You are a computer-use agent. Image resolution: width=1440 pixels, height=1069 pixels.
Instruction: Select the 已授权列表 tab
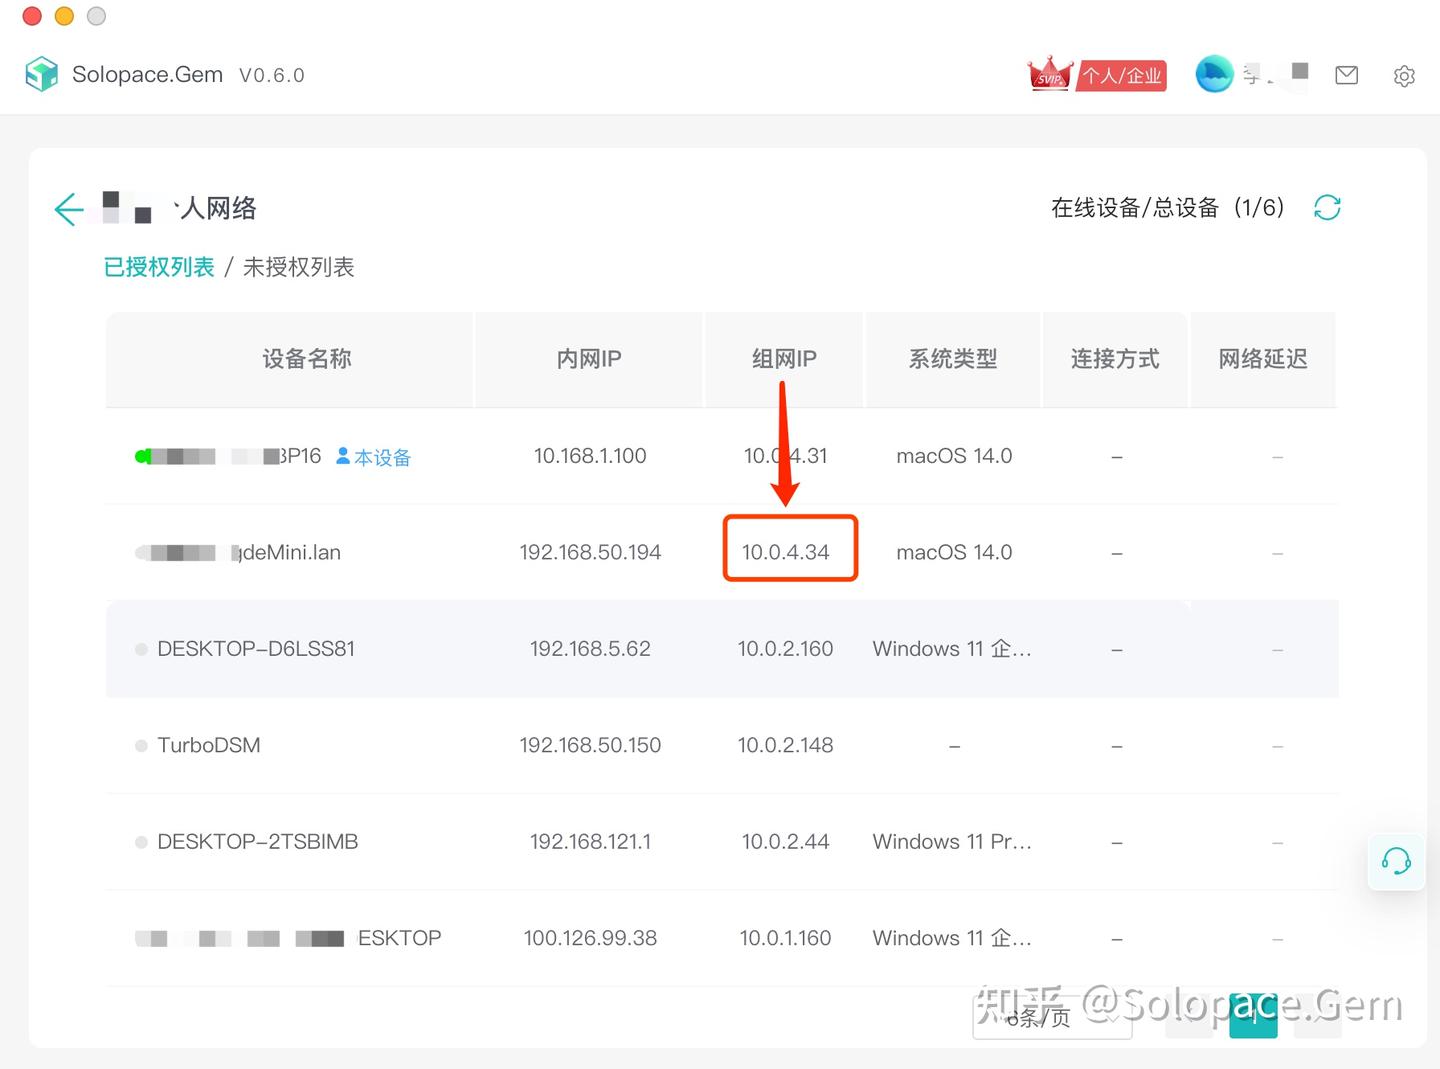point(158,267)
